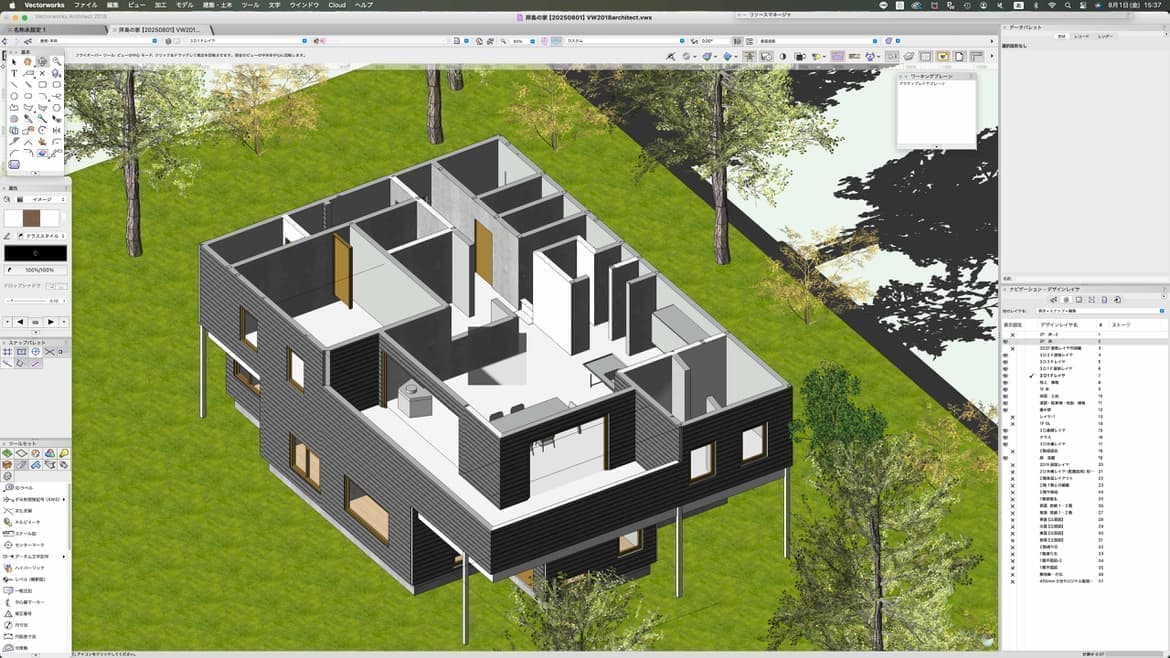Select アクティブレイヤプレーン in Working Planes list
The image size is (1170, 658).
coord(924,85)
